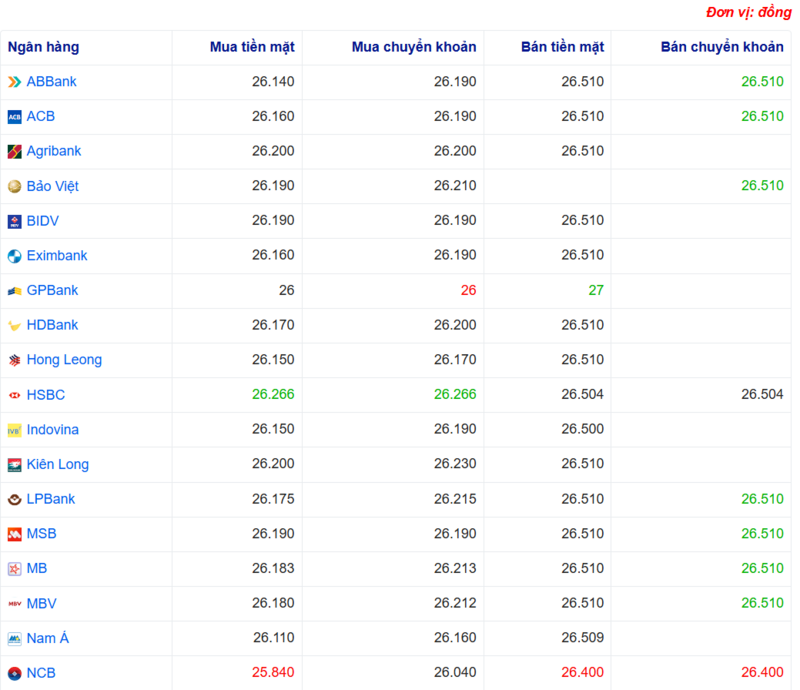The width and height of the screenshot is (800, 690).
Task: Click the MSB red logo icon
Action: click(14, 533)
